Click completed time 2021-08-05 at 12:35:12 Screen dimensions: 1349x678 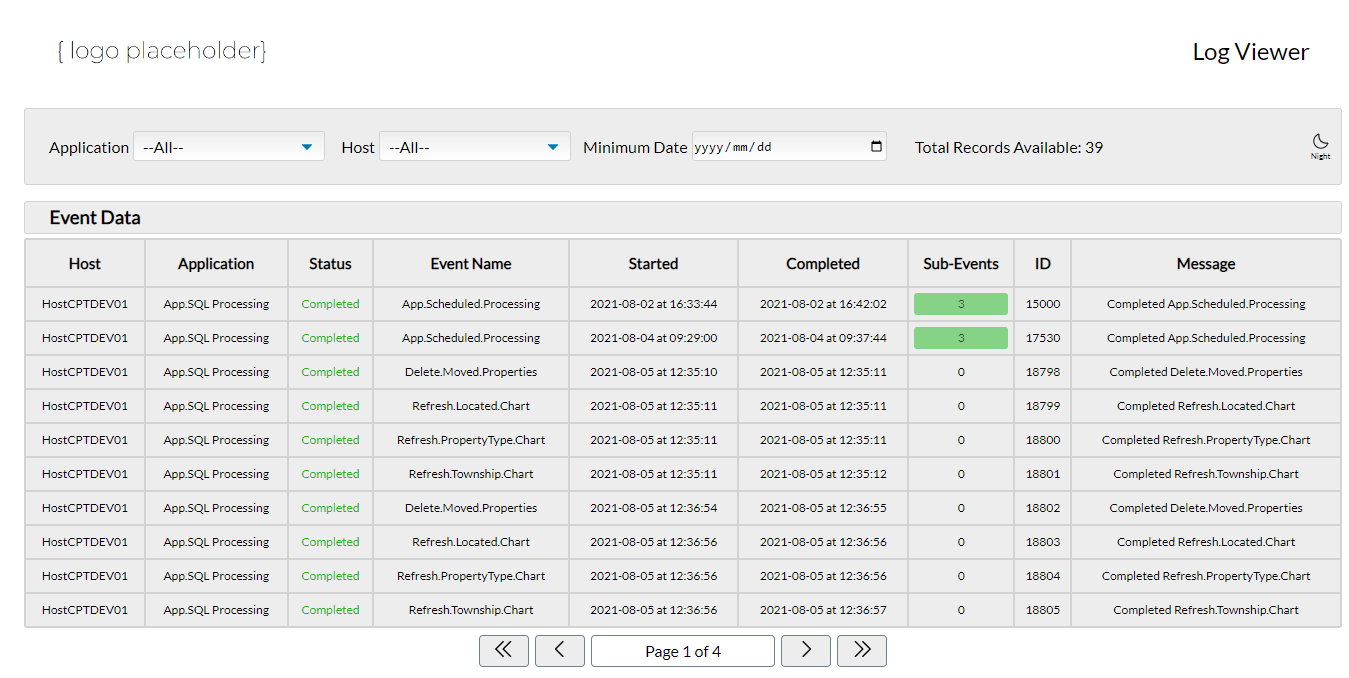823,474
